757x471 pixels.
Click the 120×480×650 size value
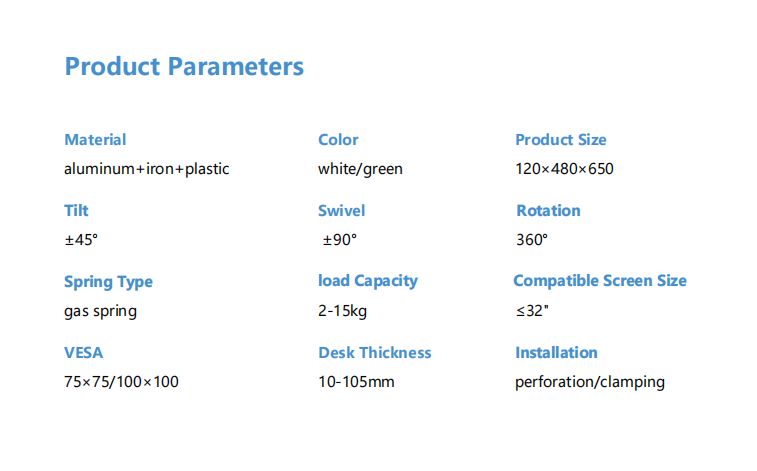pyautogui.click(x=564, y=169)
